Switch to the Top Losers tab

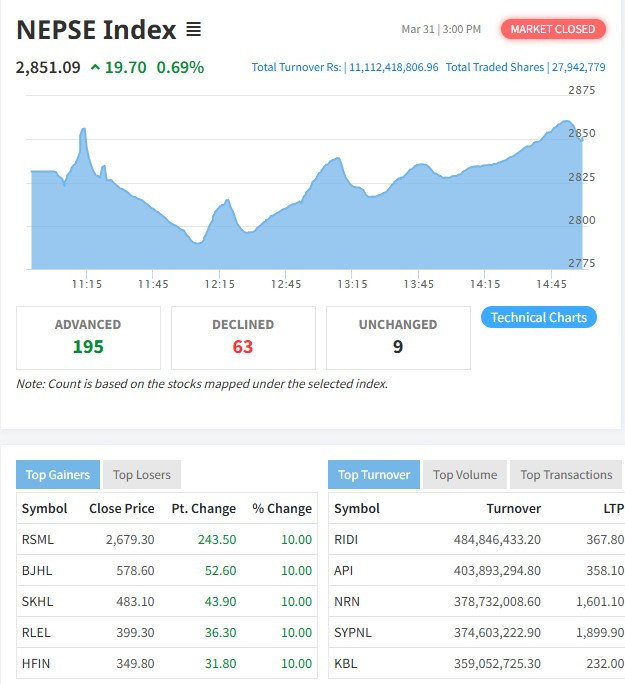pyautogui.click(x=141, y=475)
